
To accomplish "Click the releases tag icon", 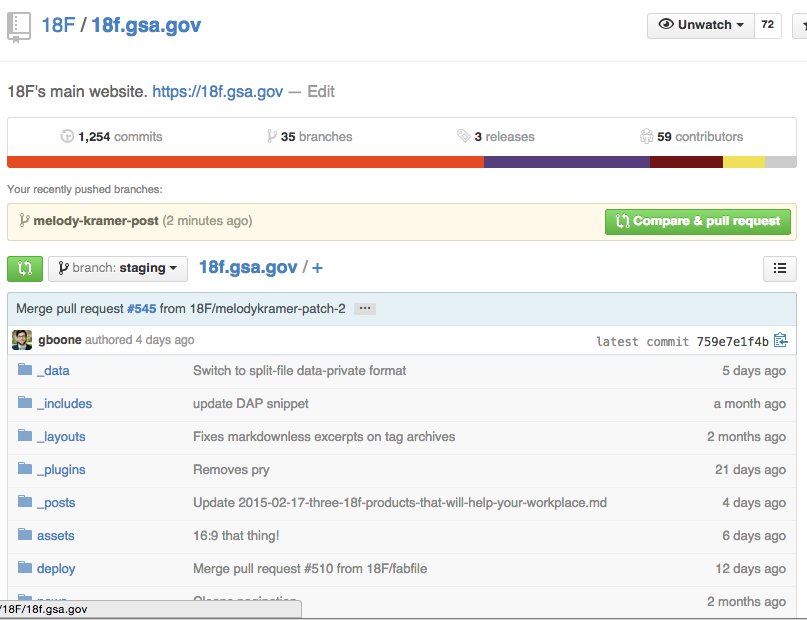I will pos(463,136).
